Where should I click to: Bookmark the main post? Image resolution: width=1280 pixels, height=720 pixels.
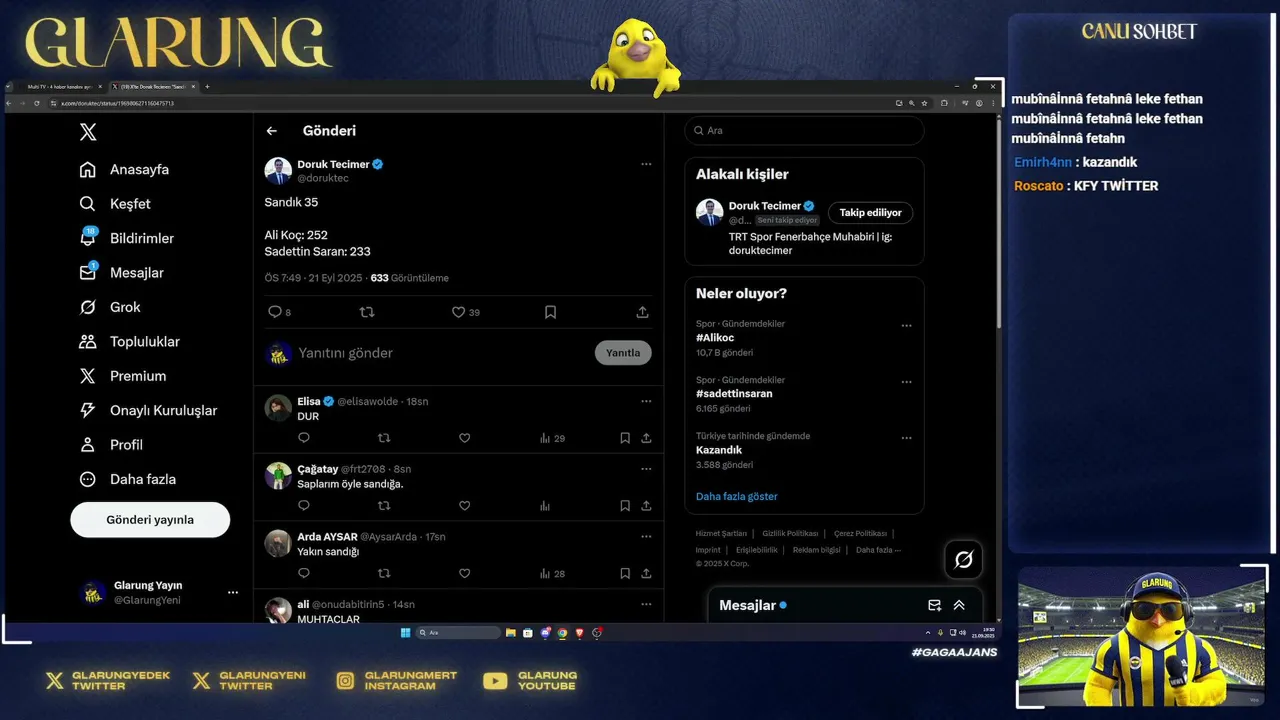(550, 312)
